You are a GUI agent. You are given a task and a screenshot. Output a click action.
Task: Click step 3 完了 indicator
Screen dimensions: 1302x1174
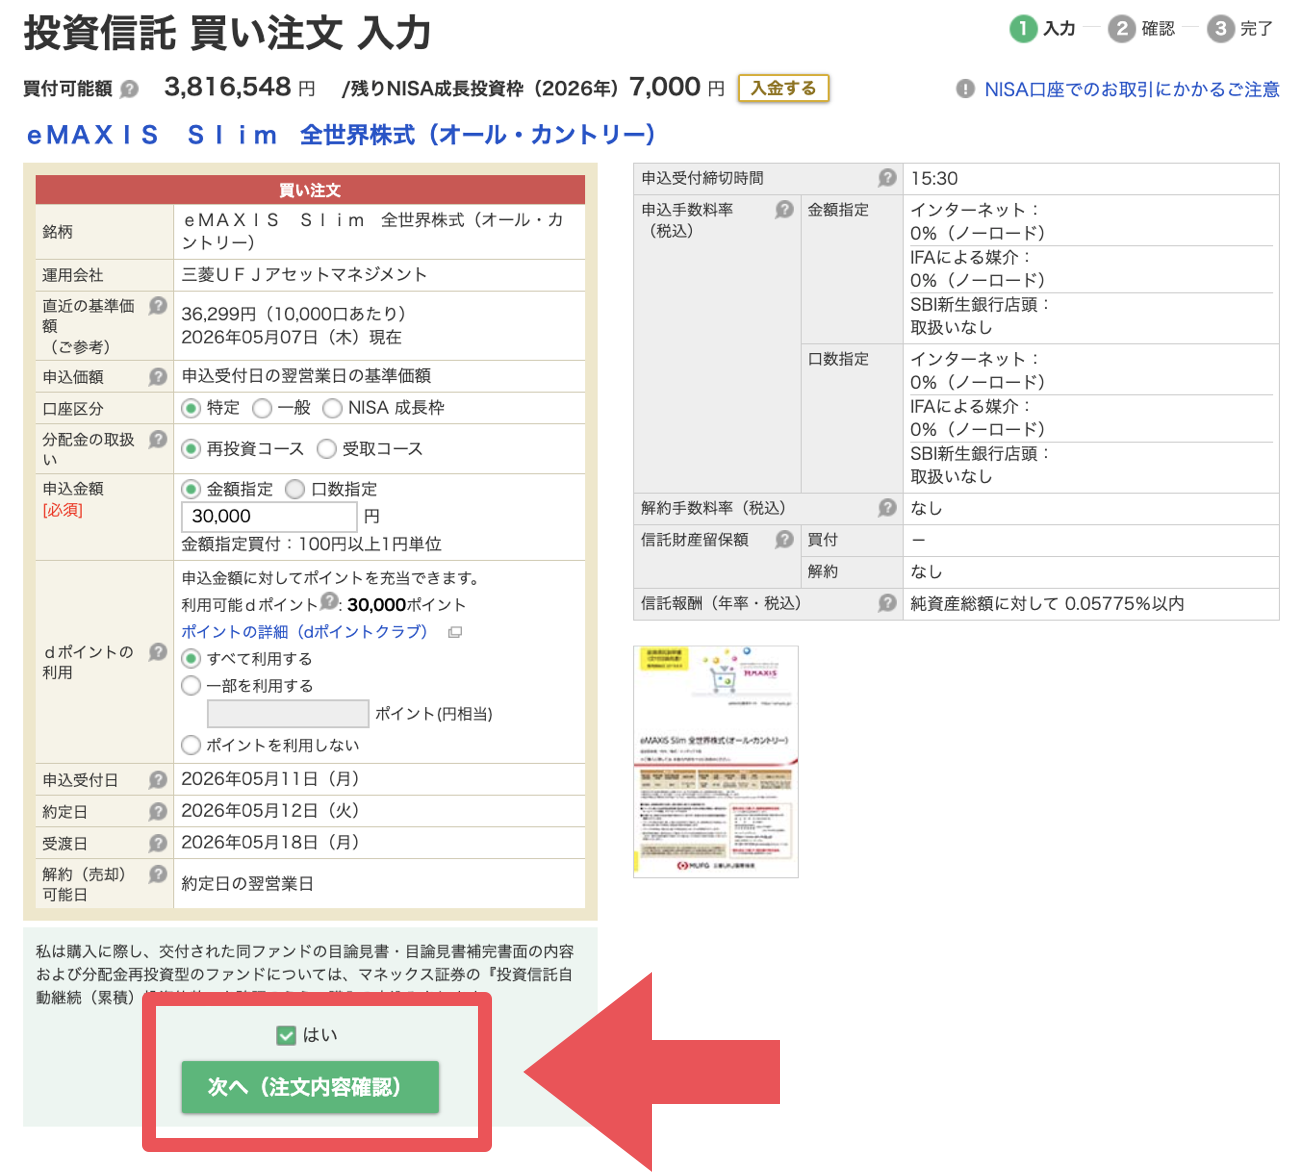(1240, 29)
